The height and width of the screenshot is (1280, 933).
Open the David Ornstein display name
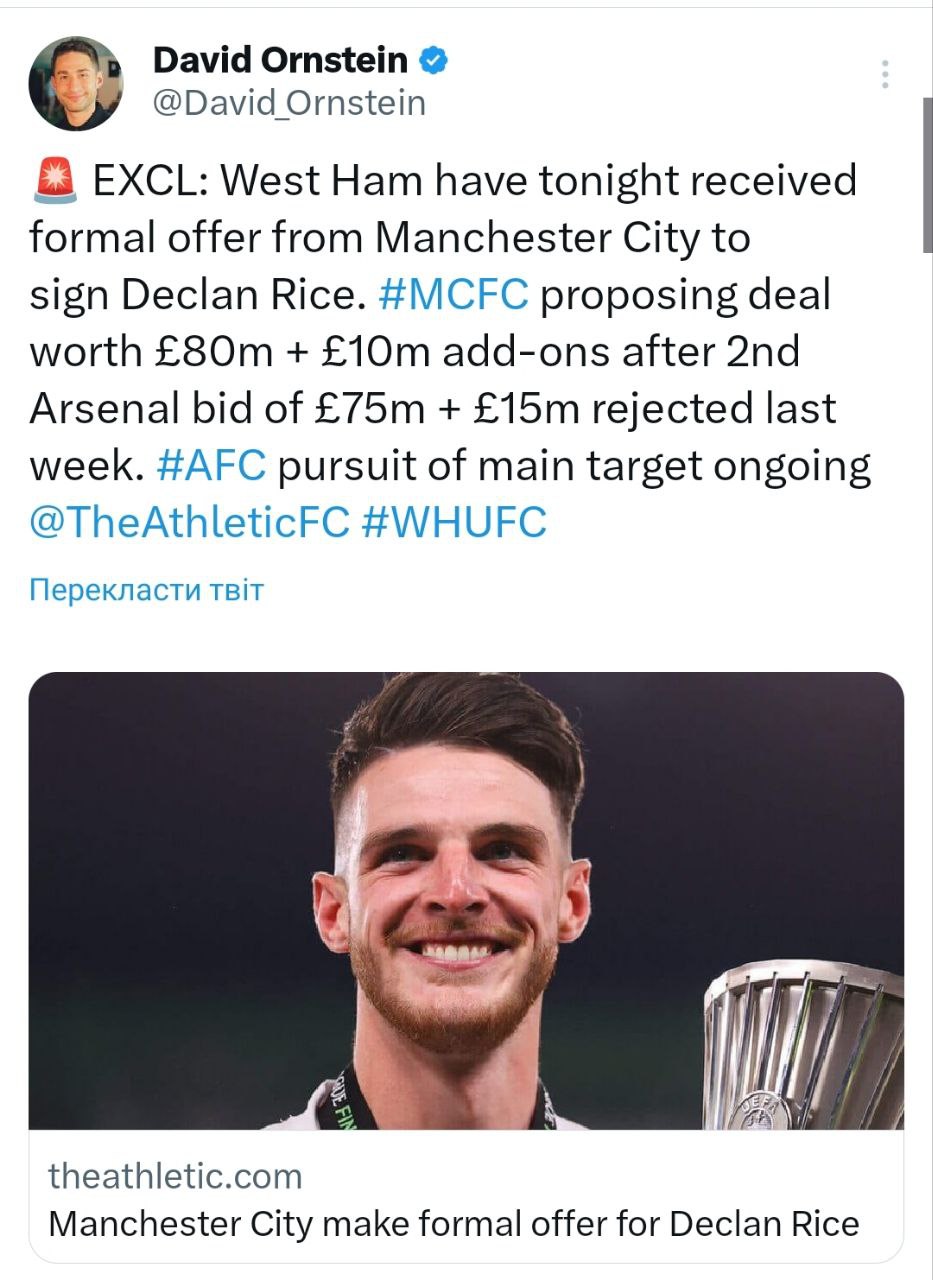(x=280, y=61)
